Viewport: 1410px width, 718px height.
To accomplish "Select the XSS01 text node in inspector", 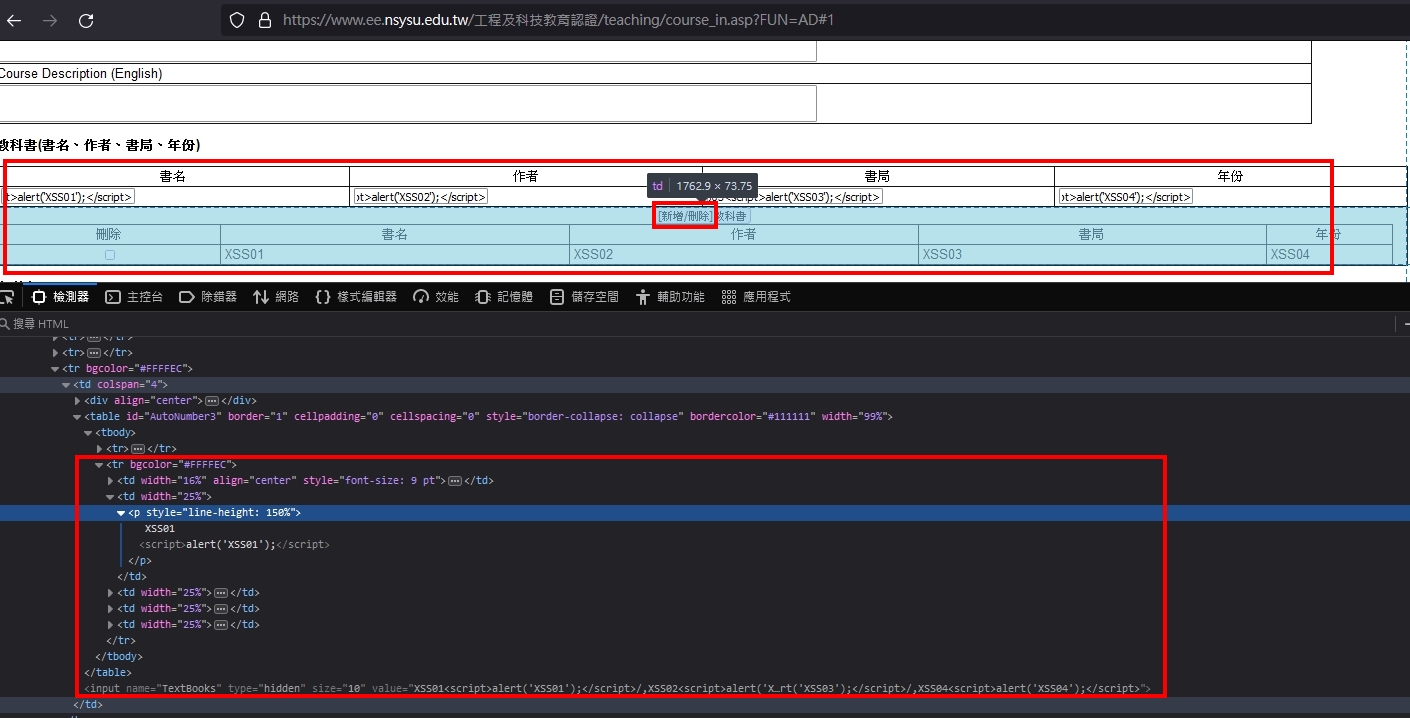I will click(160, 528).
